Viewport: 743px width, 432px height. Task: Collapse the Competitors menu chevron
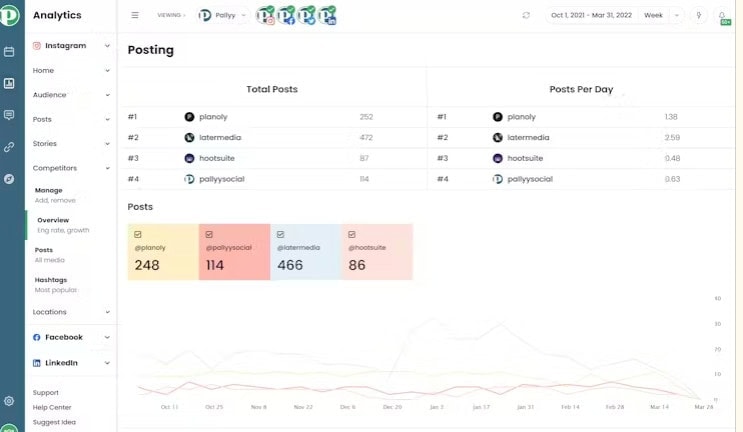[108, 168]
